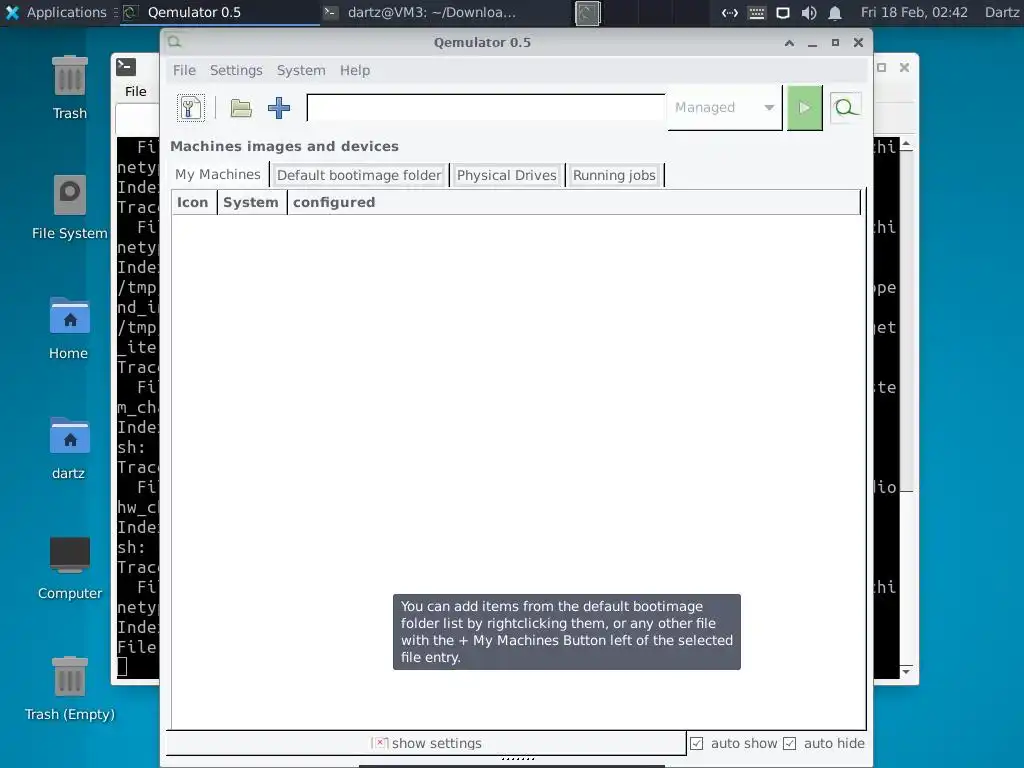The height and width of the screenshot is (768, 1024).
Task: Switch to My Machines tab
Action: (217, 174)
